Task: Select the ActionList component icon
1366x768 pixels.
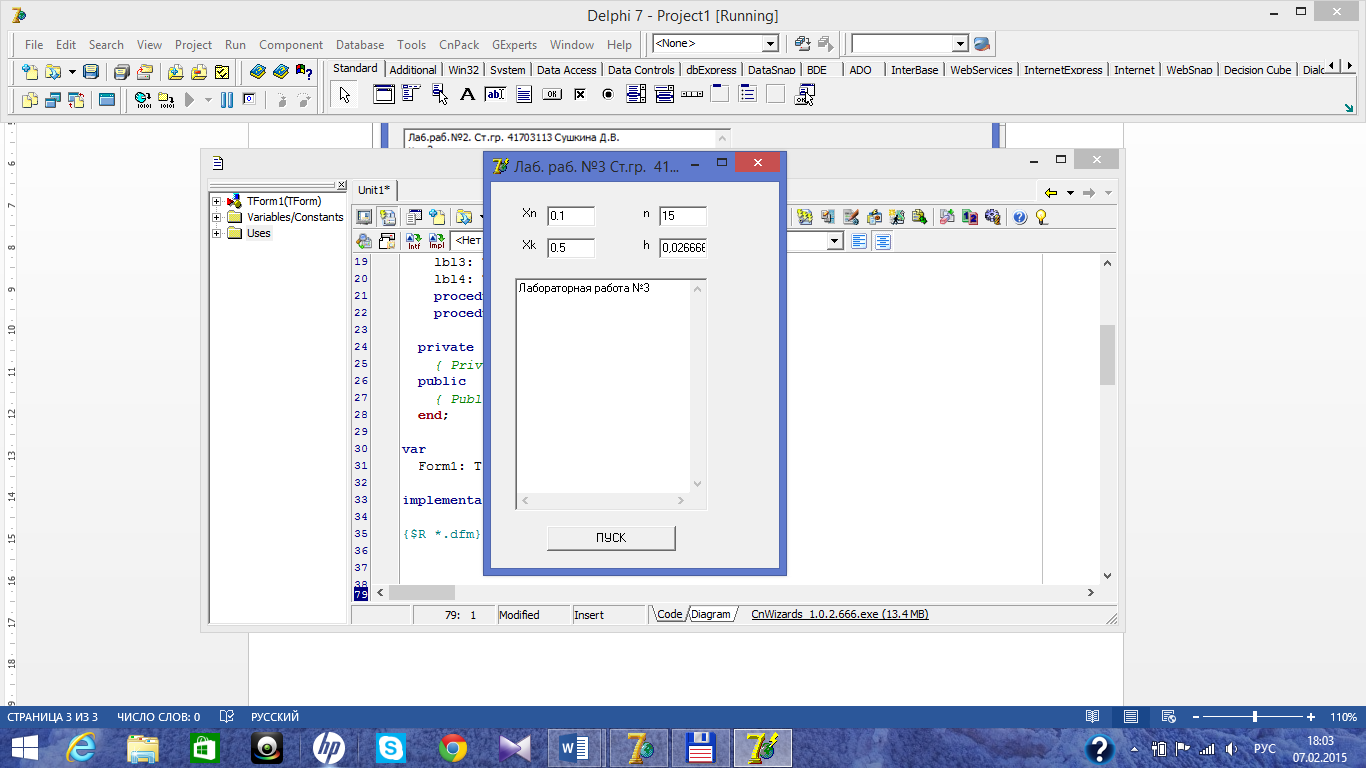Action: coord(805,95)
